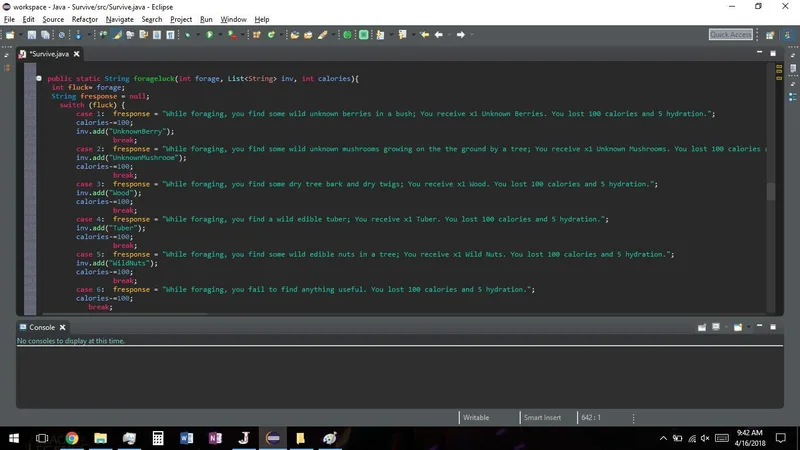The image size is (800, 450).
Task: Click the Save All toolbar icon
Action: [x=45, y=35]
